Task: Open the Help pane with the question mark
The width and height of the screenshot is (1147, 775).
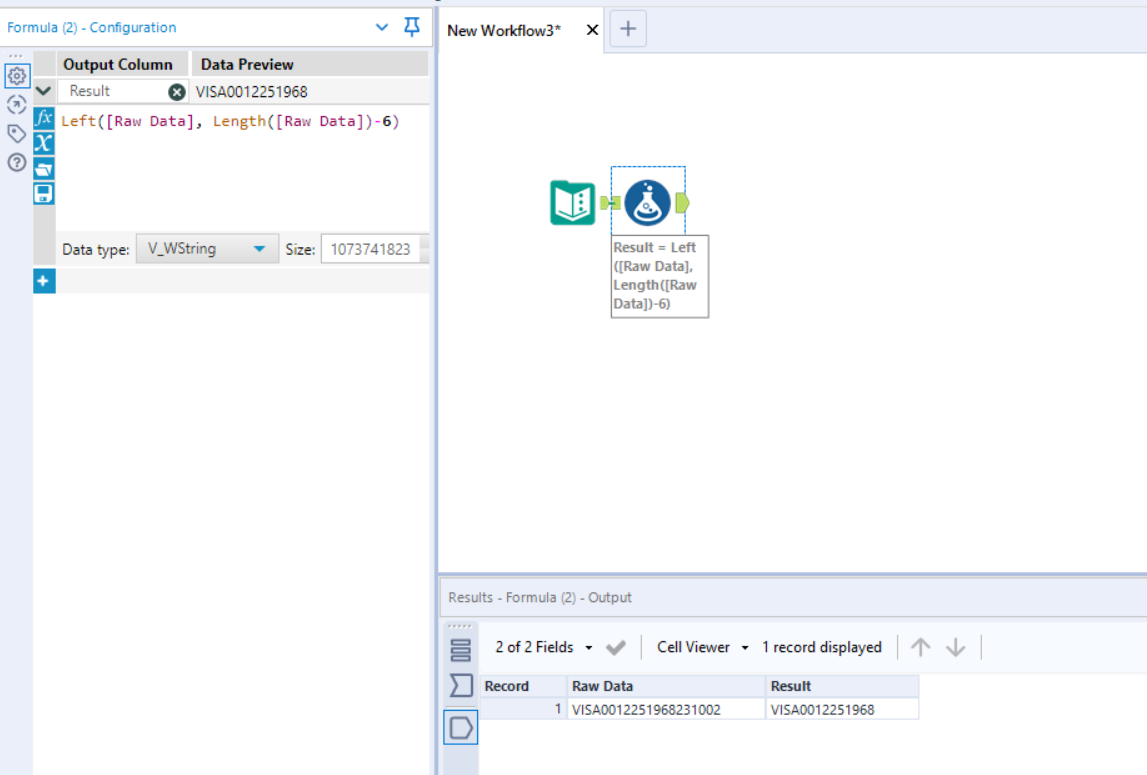Action: click(15, 159)
